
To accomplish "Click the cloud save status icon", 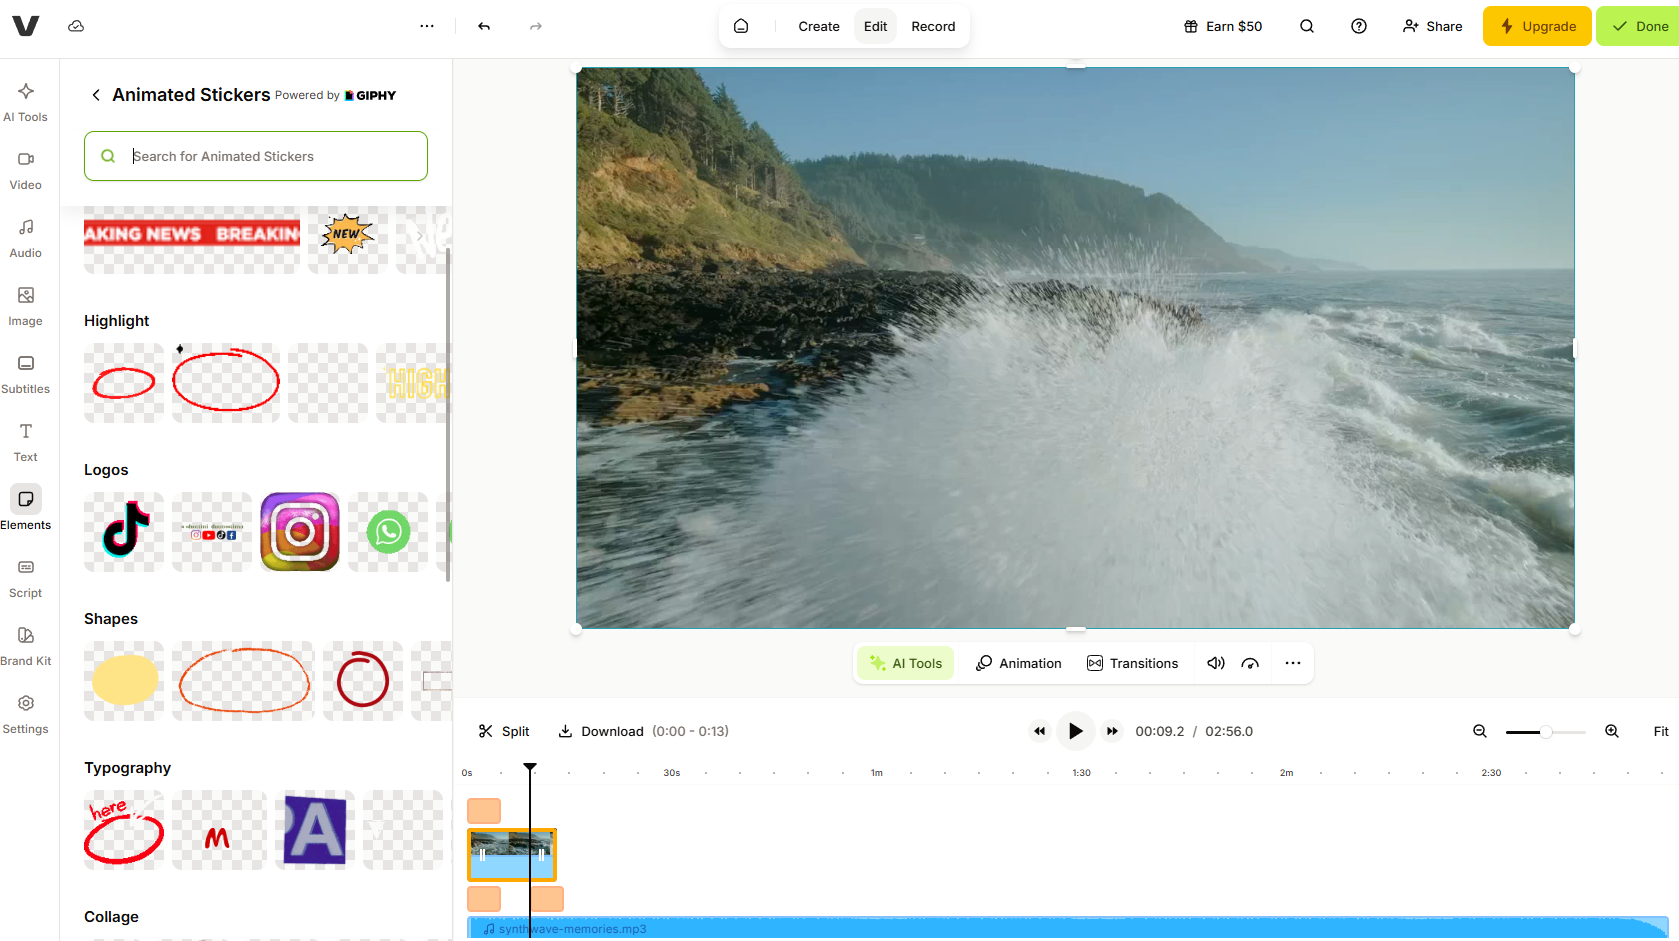I will point(76,26).
